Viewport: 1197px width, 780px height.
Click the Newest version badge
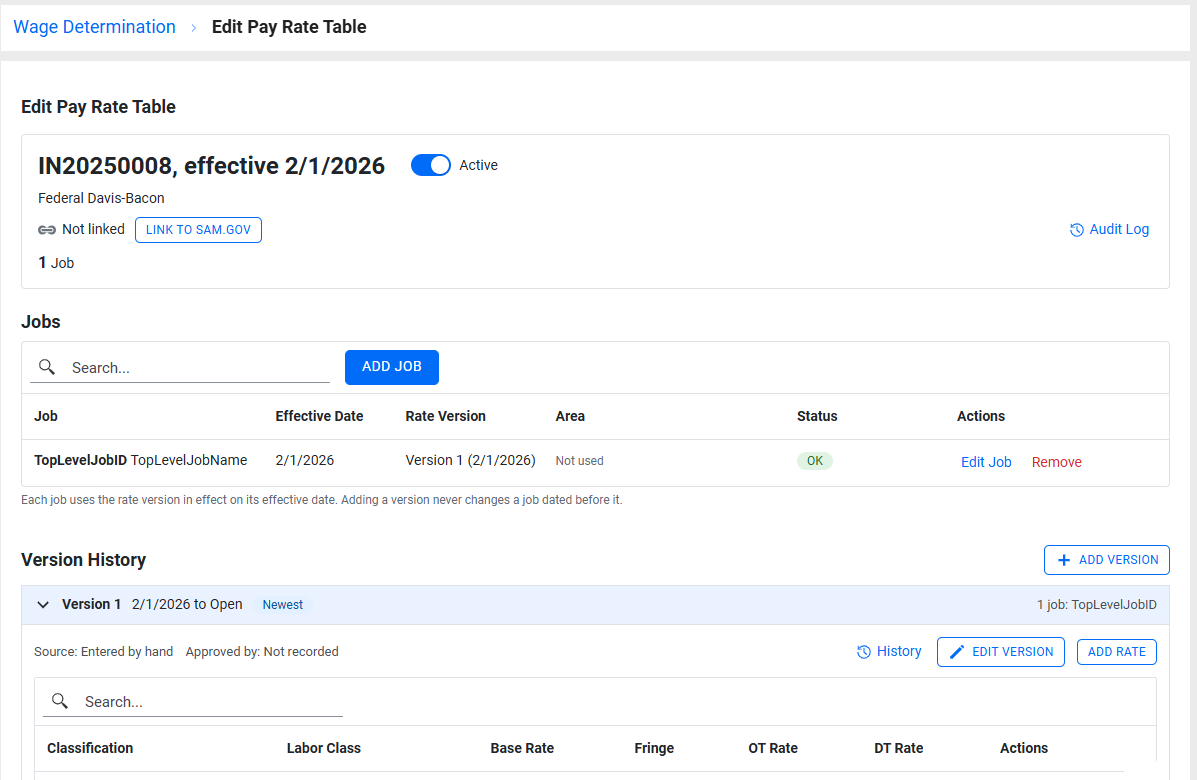click(x=282, y=604)
